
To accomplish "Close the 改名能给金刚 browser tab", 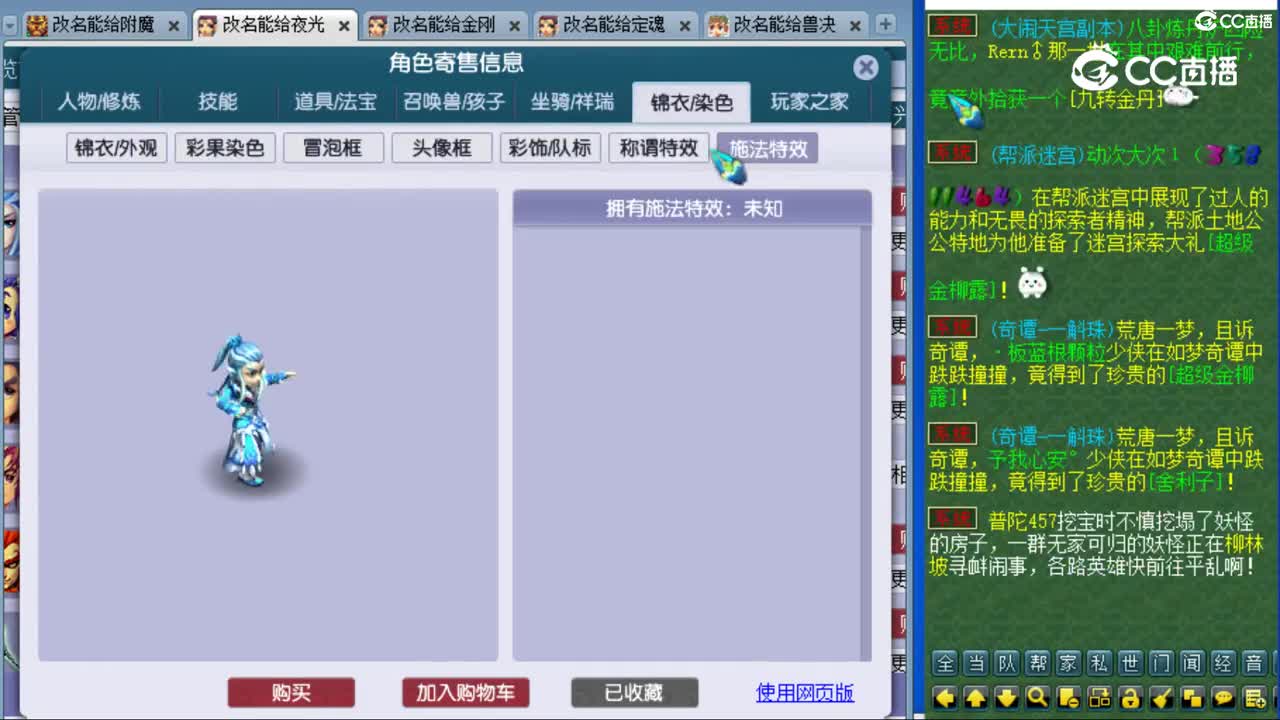I will point(514,25).
